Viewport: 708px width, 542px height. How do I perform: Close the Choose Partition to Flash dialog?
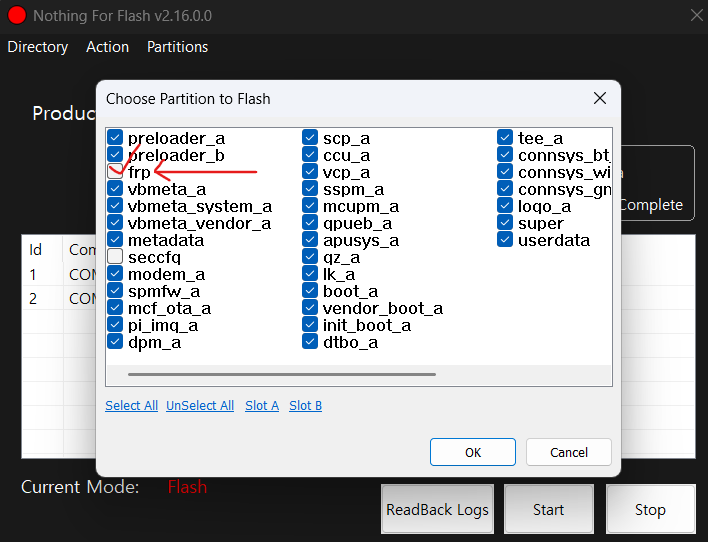[x=599, y=98]
